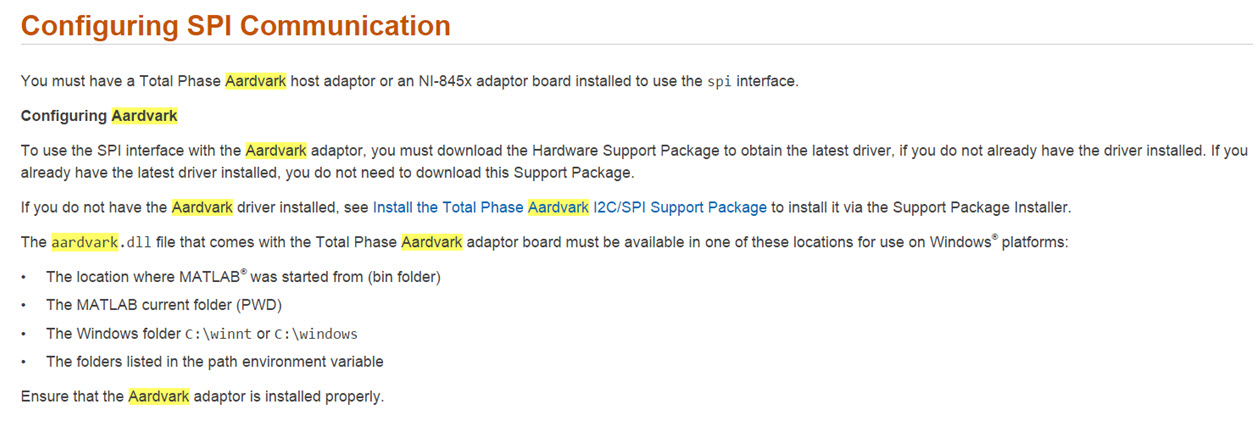Select the spi code word in first sentence
This screenshot has width=1254, height=425.
point(719,81)
